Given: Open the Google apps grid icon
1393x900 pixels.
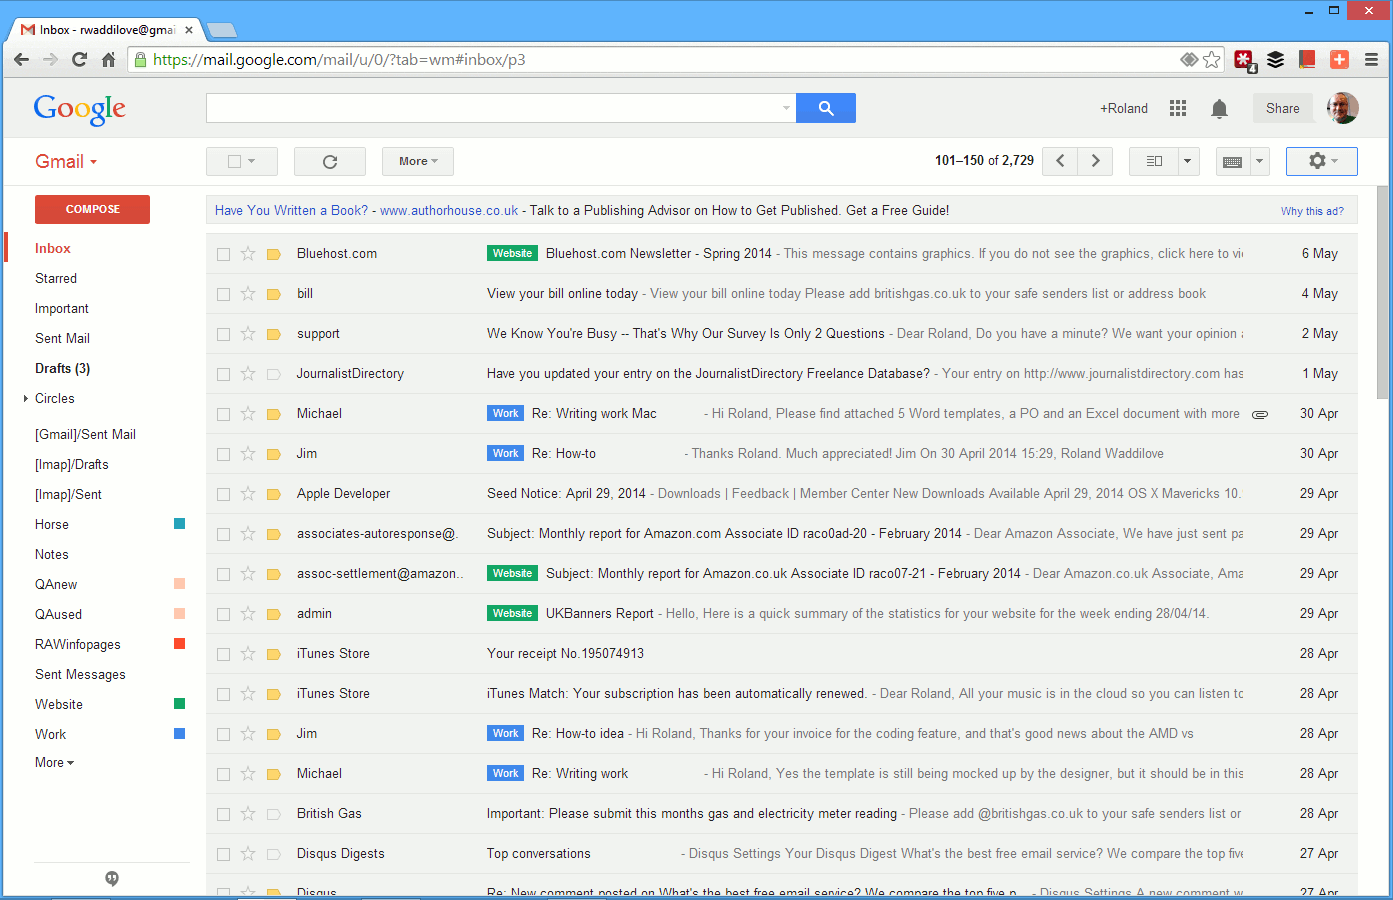Looking at the screenshot, I should (1177, 108).
